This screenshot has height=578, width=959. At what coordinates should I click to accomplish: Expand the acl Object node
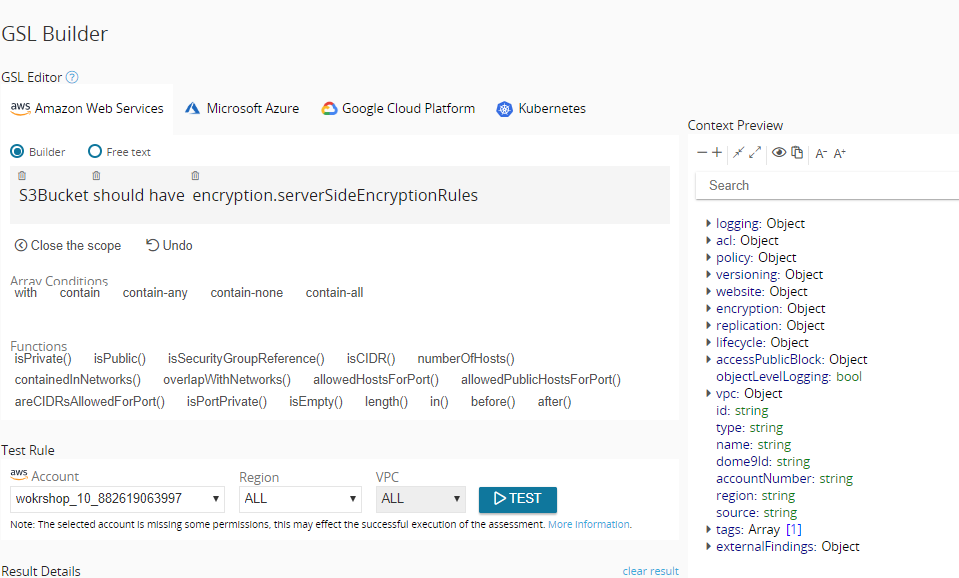pyautogui.click(x=708, y=240)
